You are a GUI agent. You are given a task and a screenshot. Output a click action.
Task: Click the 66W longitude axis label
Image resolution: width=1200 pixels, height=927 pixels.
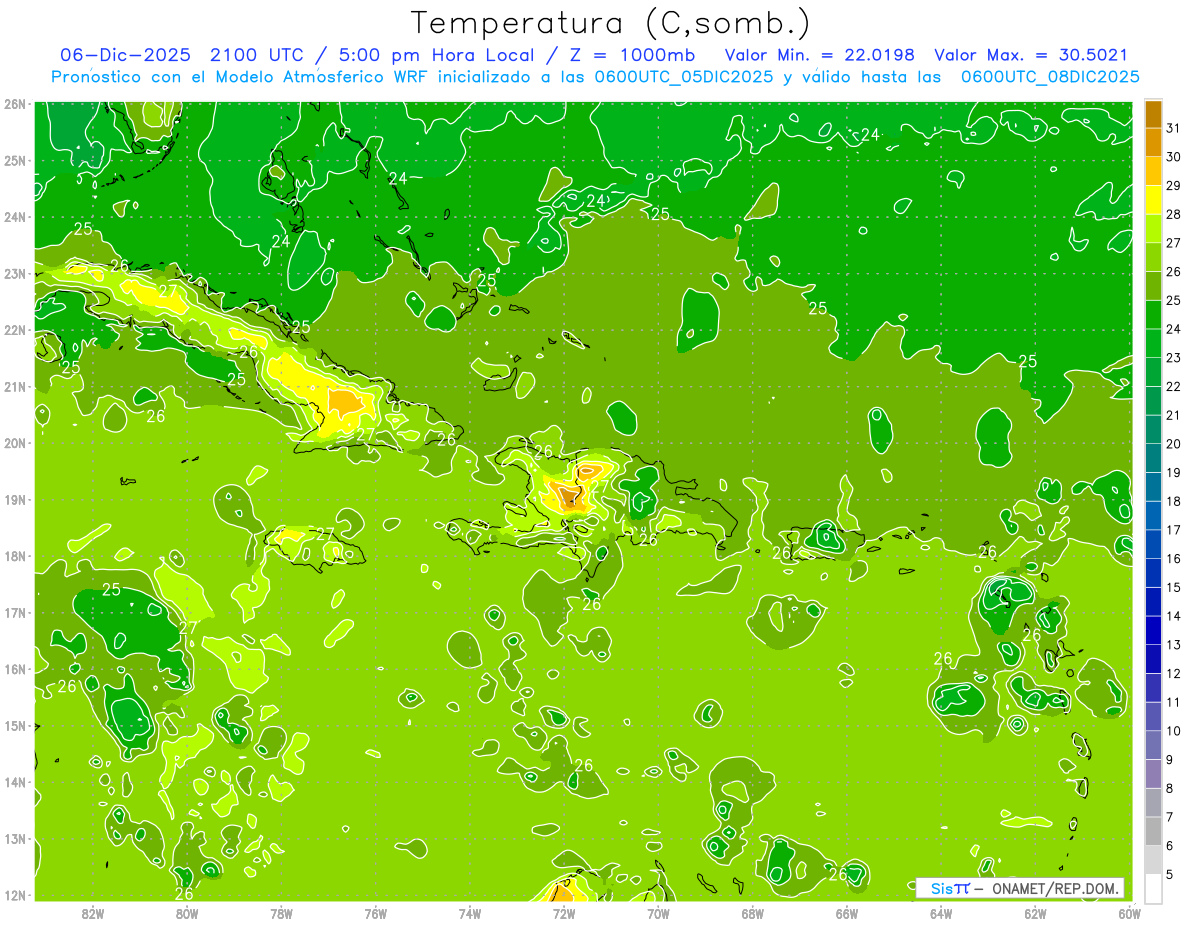[x=847, y=912]
